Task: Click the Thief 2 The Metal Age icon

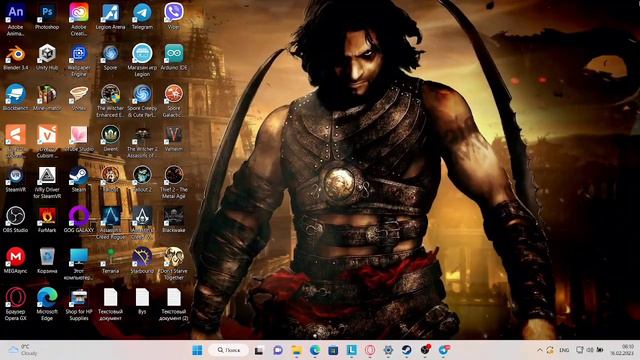Action: coord(174,182)
